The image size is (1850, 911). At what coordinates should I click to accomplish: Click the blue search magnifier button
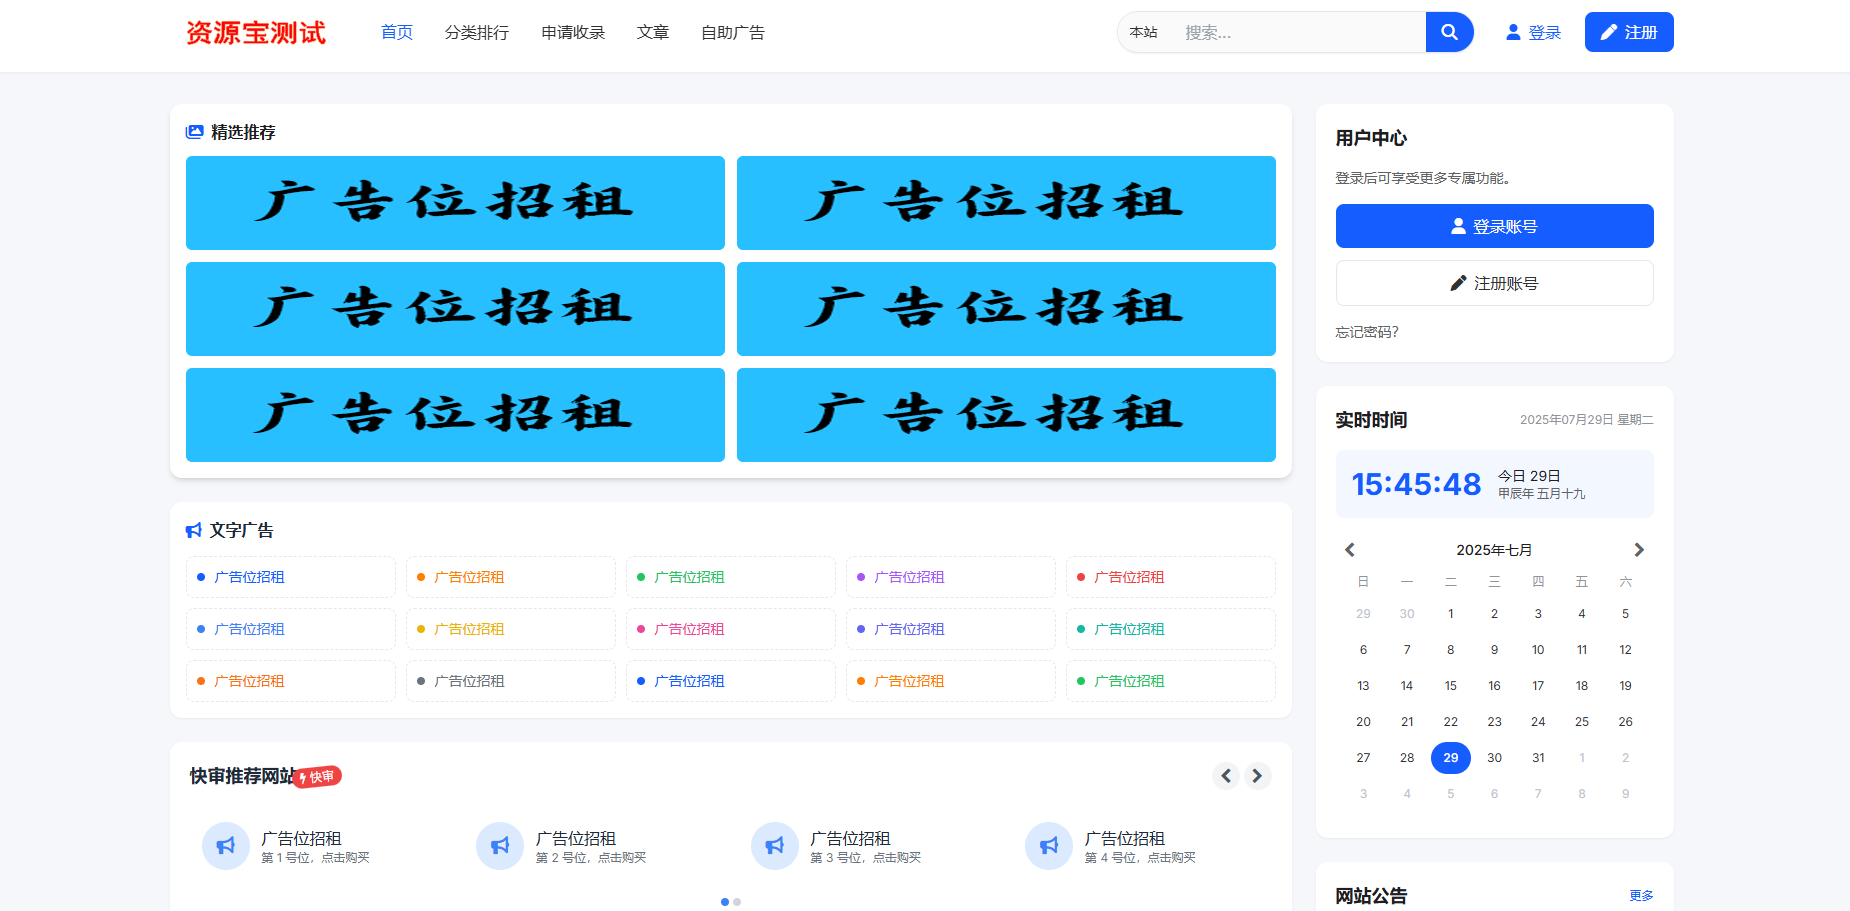tap(1449, 32)
